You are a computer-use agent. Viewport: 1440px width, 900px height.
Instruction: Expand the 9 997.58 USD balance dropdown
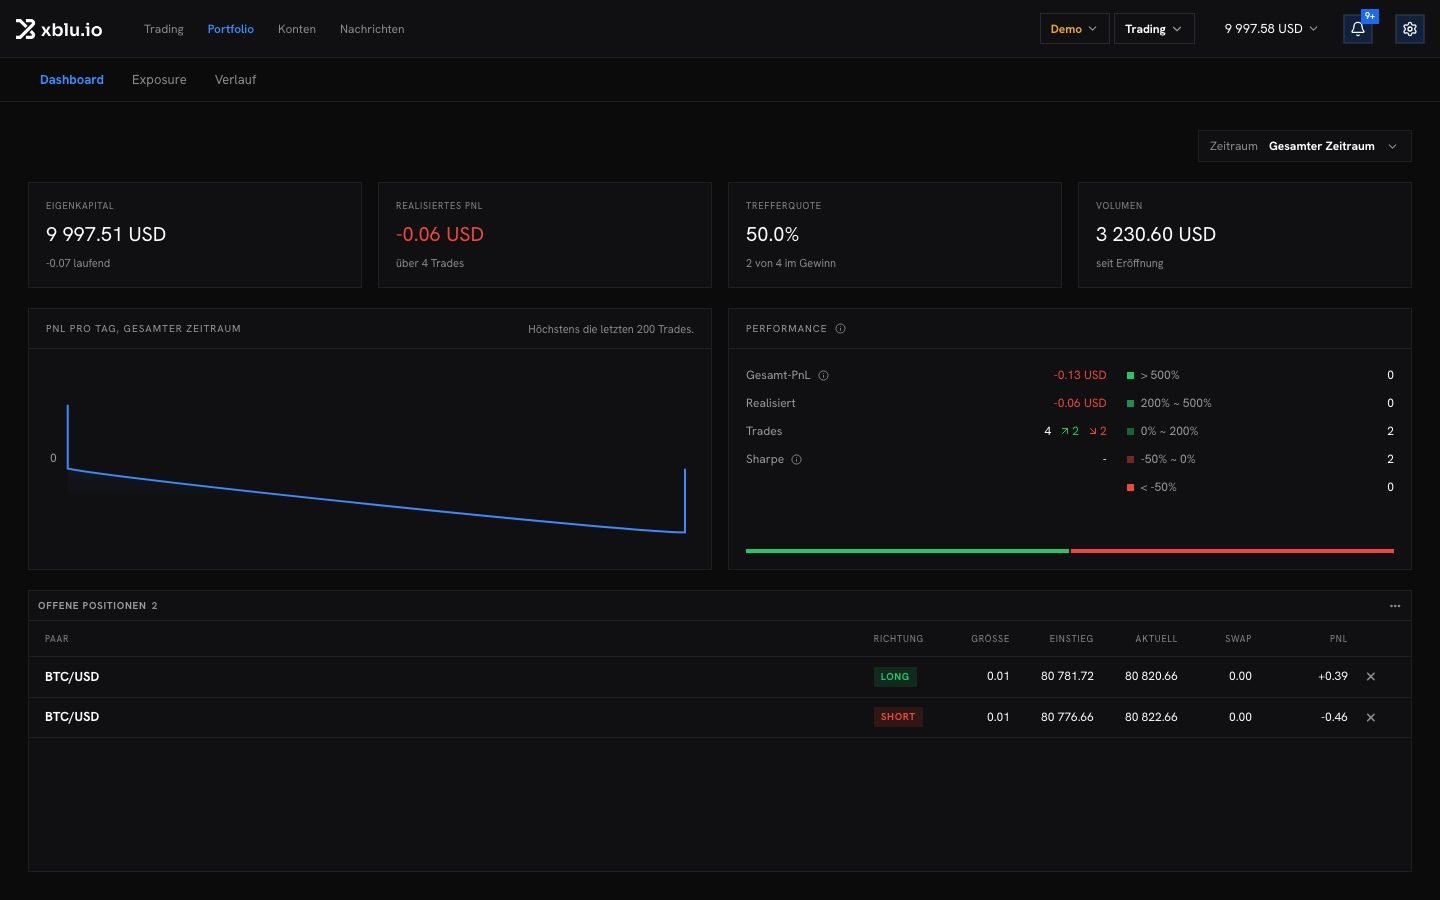tap(1271, 29)
